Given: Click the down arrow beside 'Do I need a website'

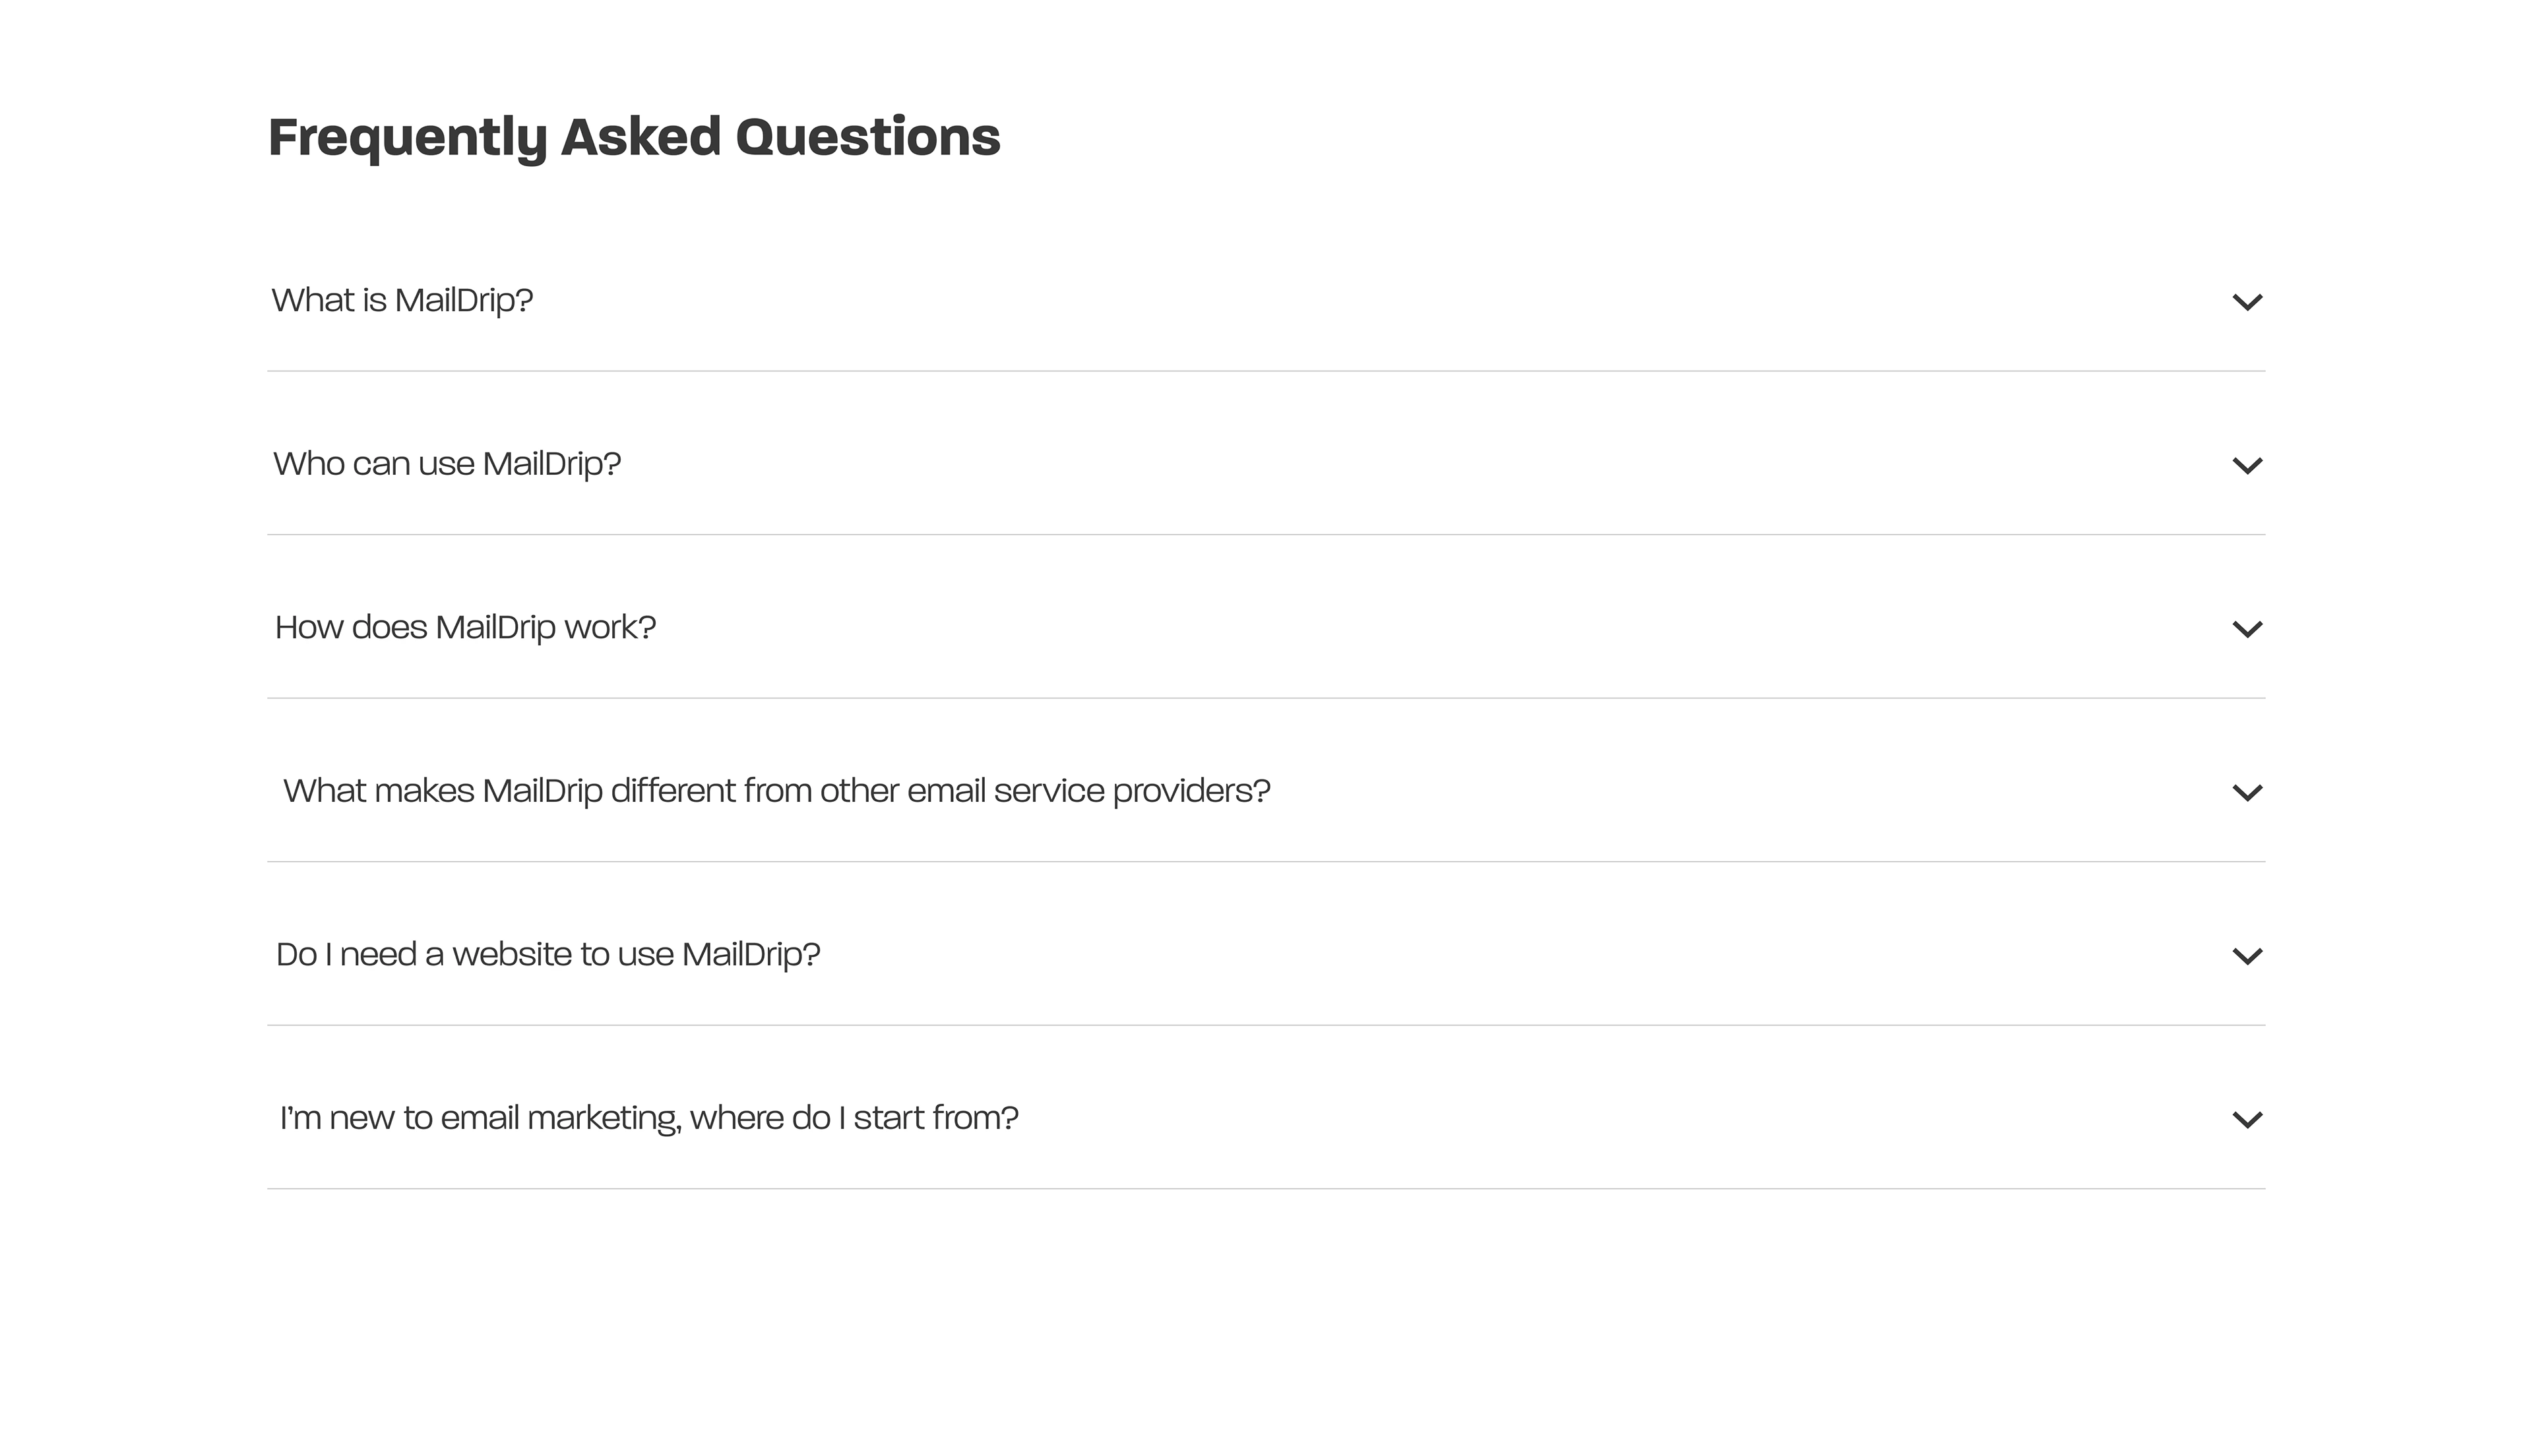Looking at the screenshot, I should tap(2246, 956).
